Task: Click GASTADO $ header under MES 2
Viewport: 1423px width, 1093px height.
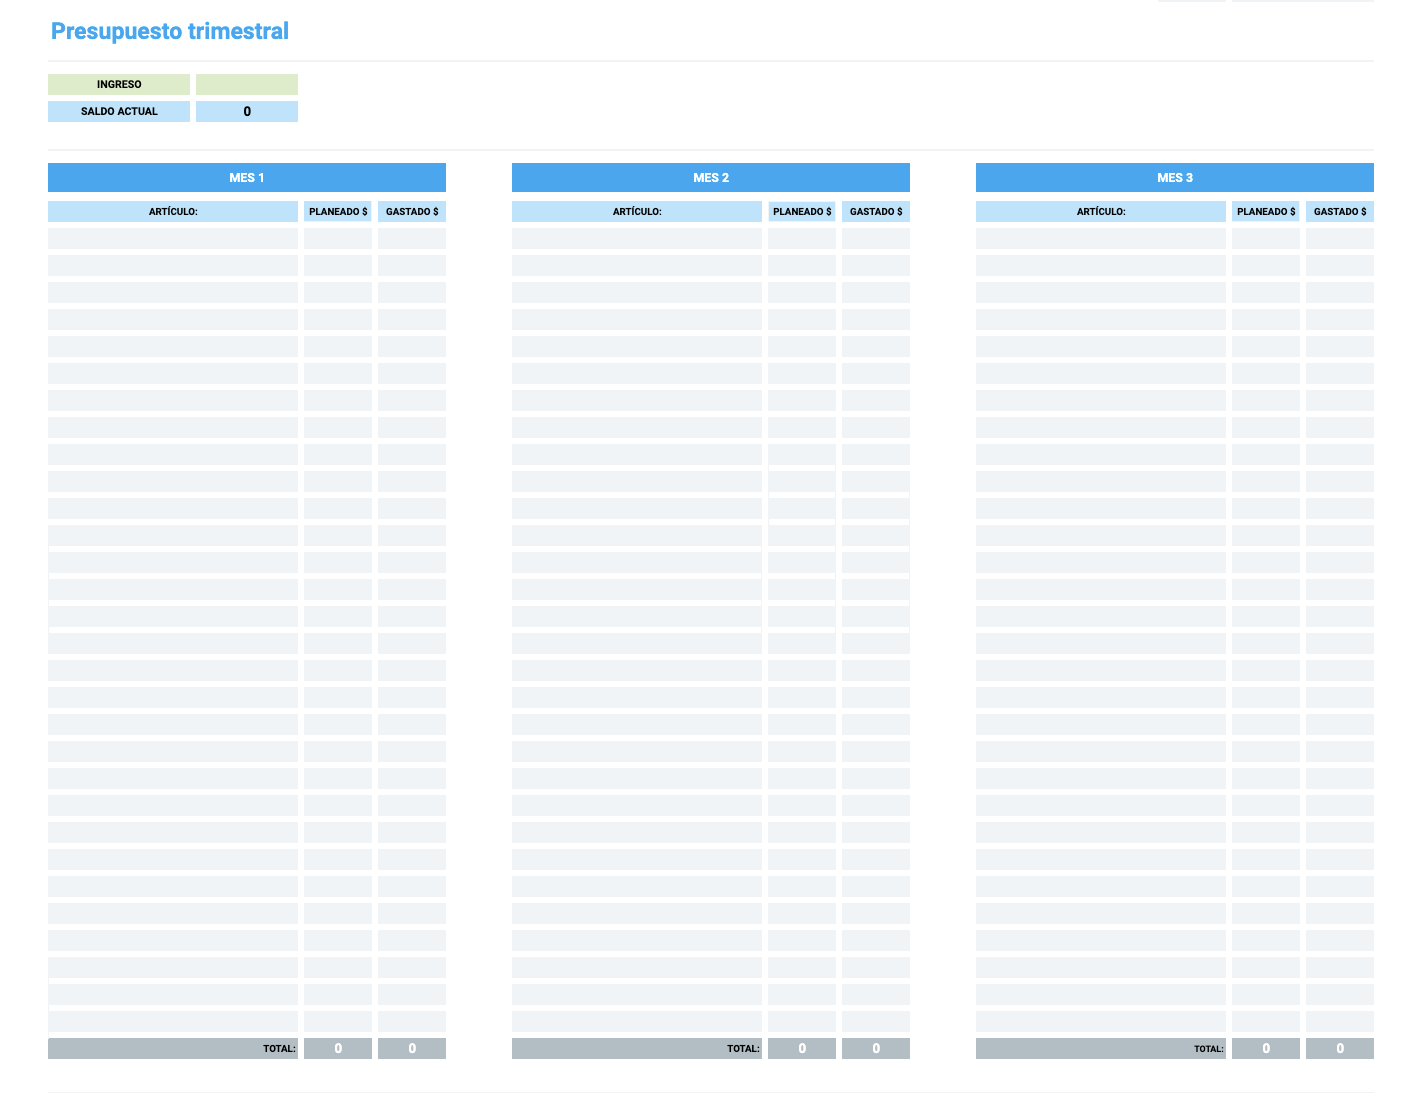Action: coord(876,211)
